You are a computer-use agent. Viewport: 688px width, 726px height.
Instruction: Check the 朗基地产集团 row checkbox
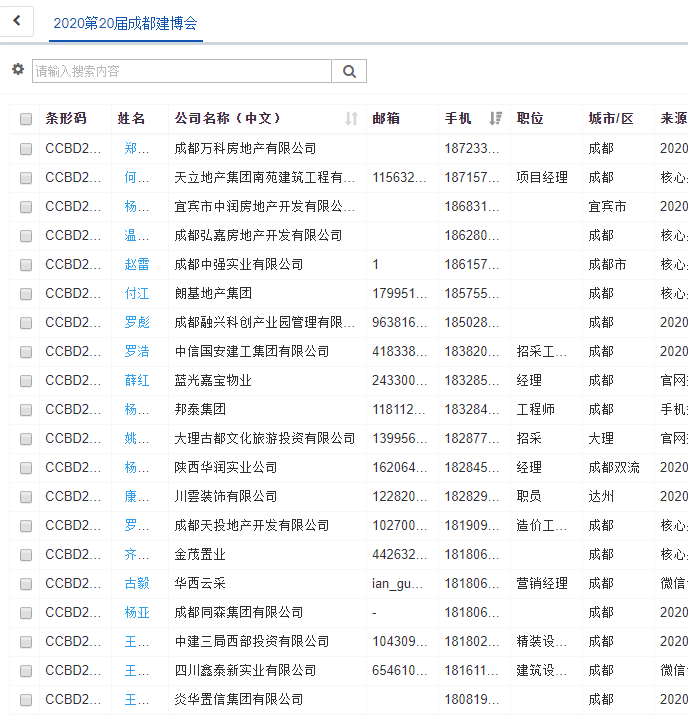(x=26, y=294)
